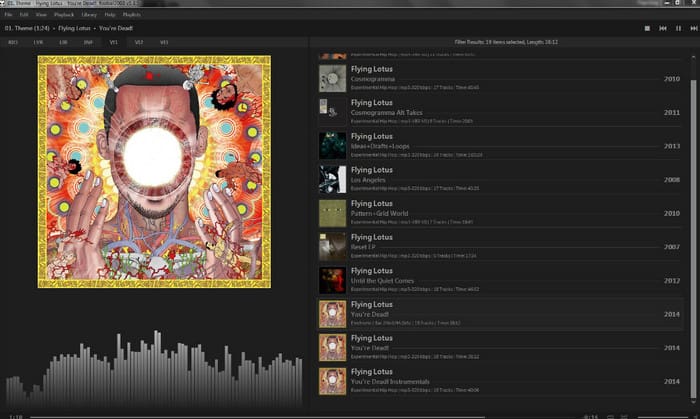
Task: Click the now-playing title 01. Theme text
Action: 27,28
